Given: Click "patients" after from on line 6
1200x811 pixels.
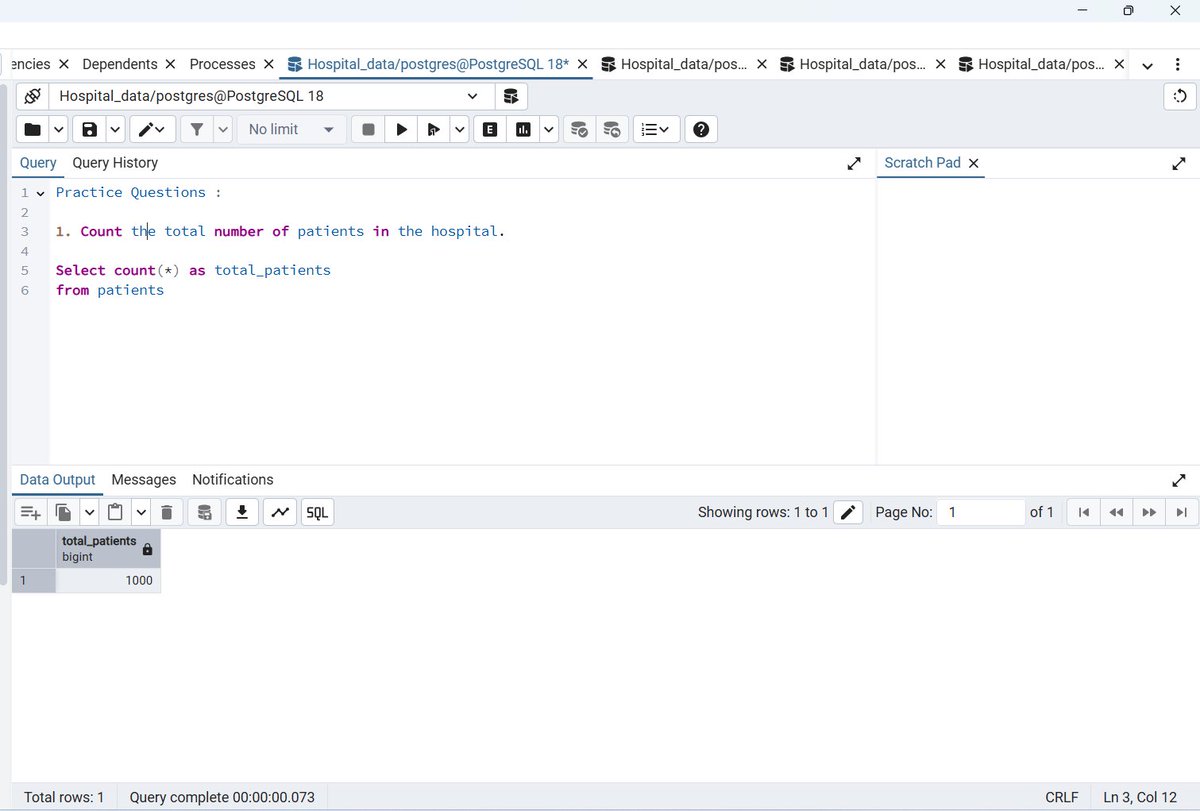Looking at the screenshot, I should pyautogui.click(x=130, y=290).
